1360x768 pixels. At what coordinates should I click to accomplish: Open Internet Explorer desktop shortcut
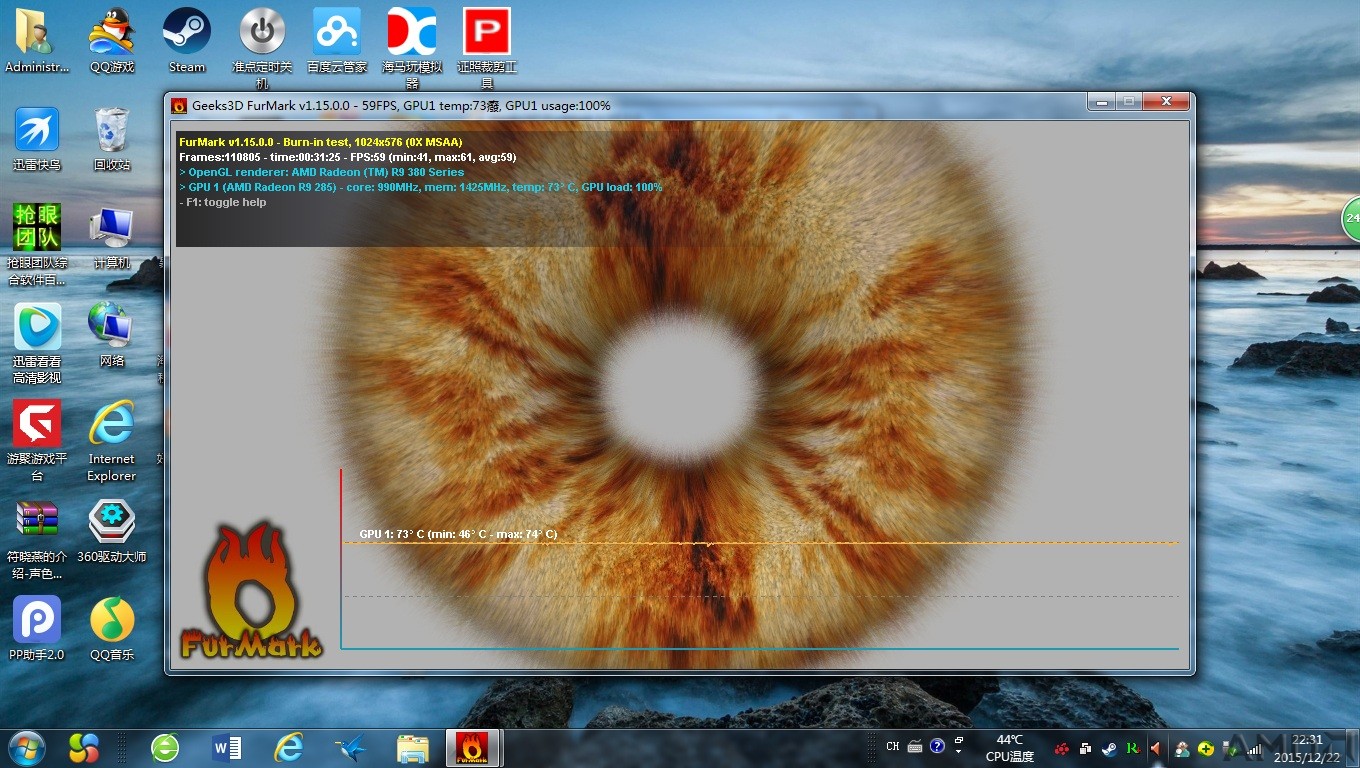click(112, 441)
